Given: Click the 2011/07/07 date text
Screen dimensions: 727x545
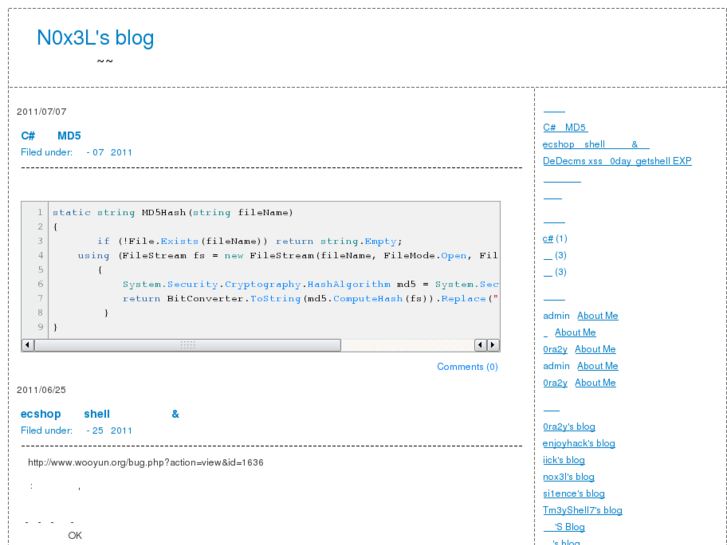Looking at the screenshot, I should coord(42,112).
